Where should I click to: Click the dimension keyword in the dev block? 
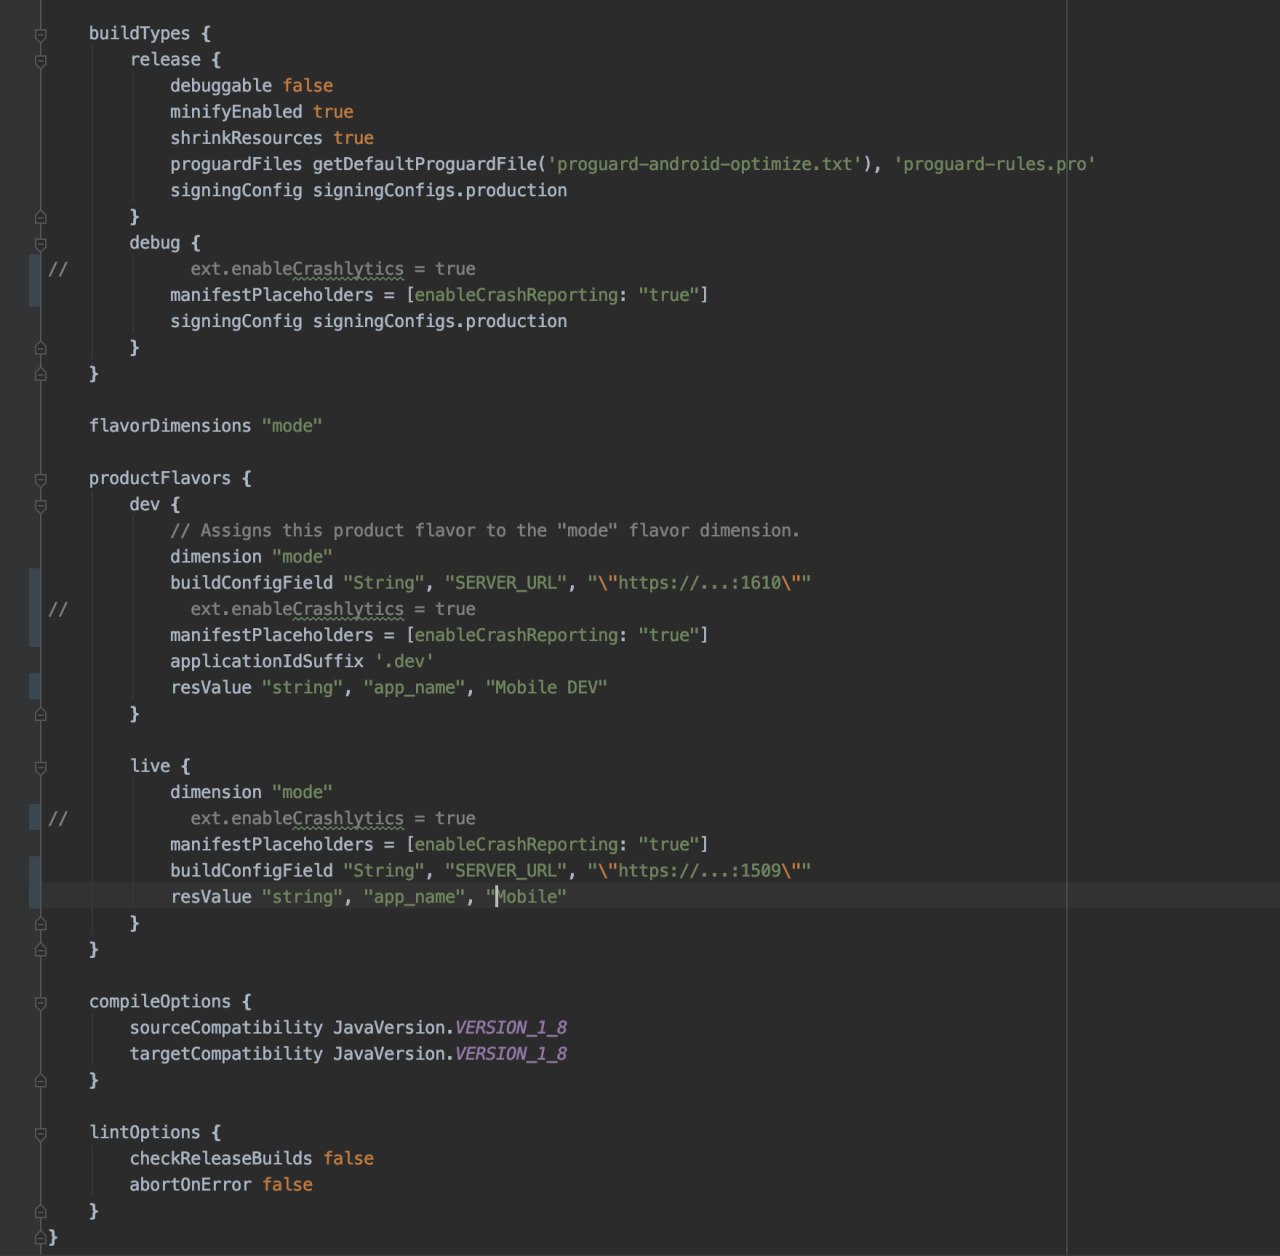coord(216,557)
